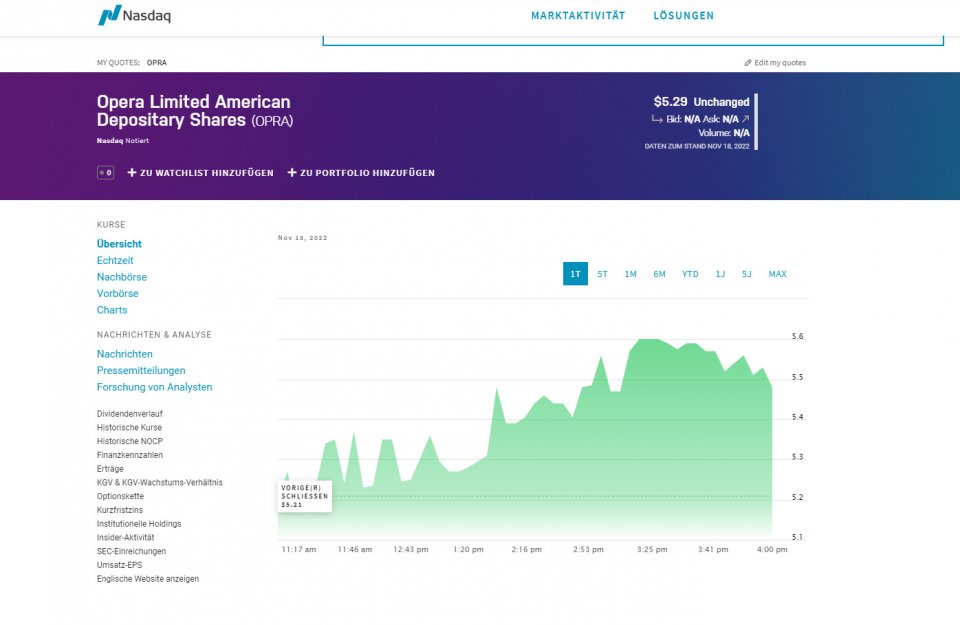The height and width of the screenshot is (625, 960).
Task: Click the OPRA quote in My Quotes
Action: tap(157, 62)
